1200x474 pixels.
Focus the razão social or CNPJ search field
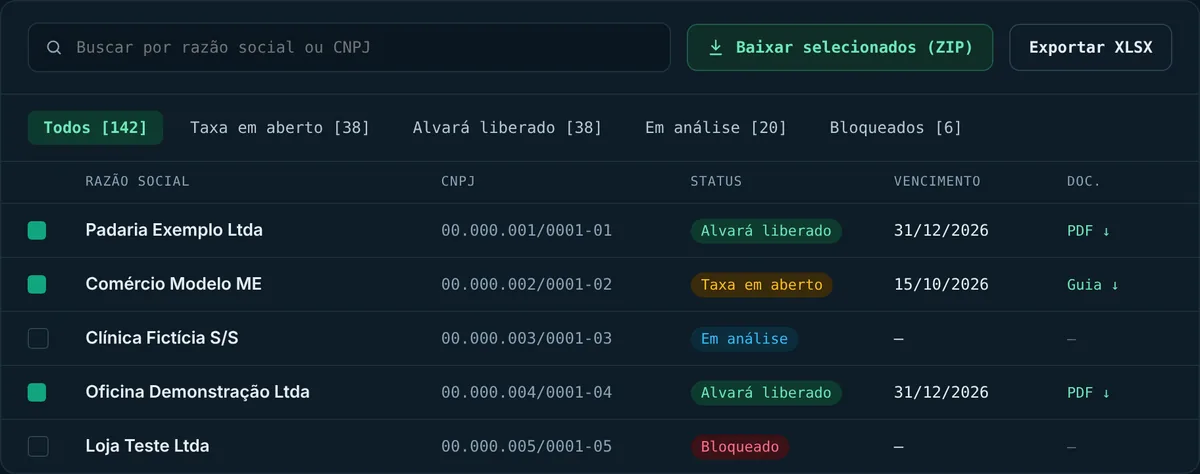click(349, 47)
